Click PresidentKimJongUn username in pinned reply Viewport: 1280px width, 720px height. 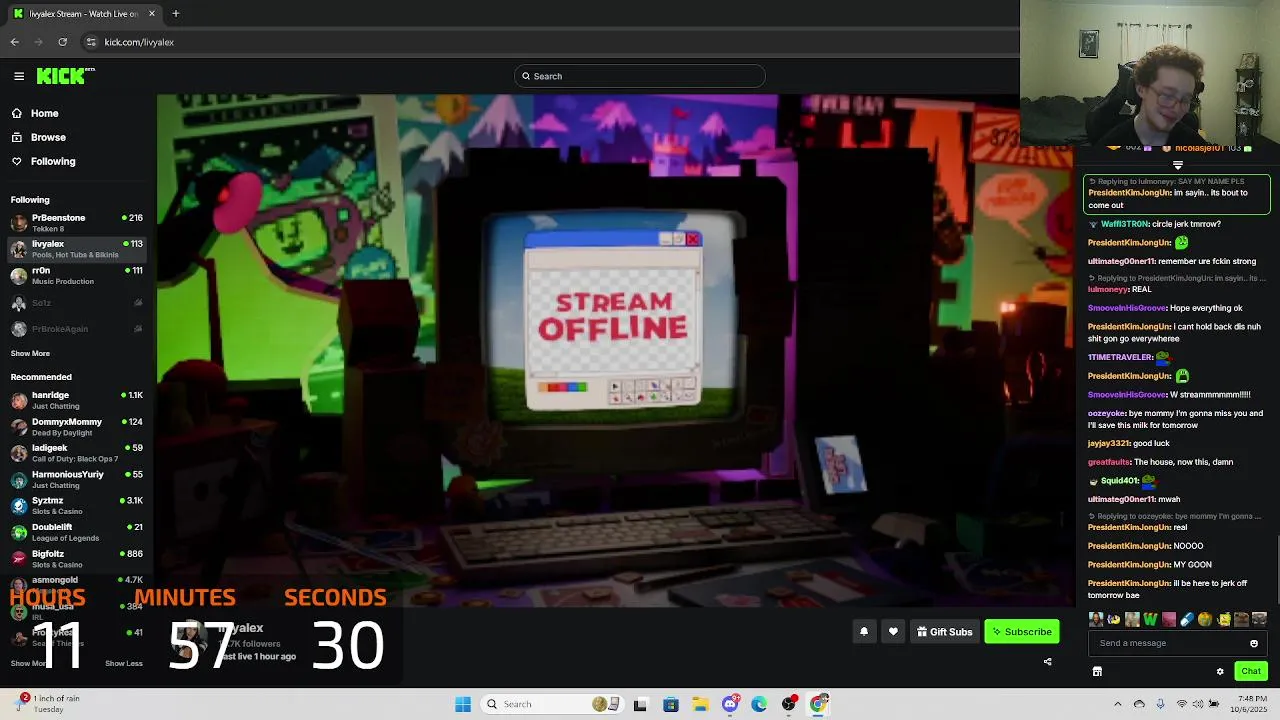[1129, 193]
